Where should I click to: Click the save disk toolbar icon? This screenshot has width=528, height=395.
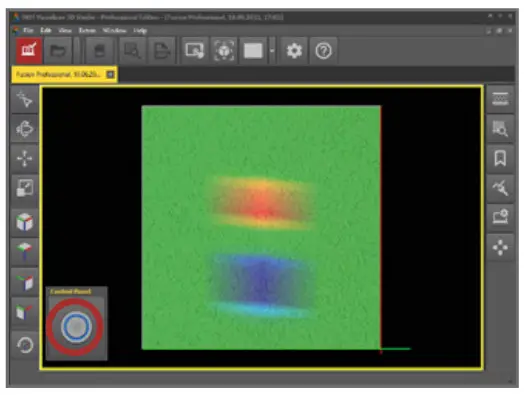pos(99,51)
